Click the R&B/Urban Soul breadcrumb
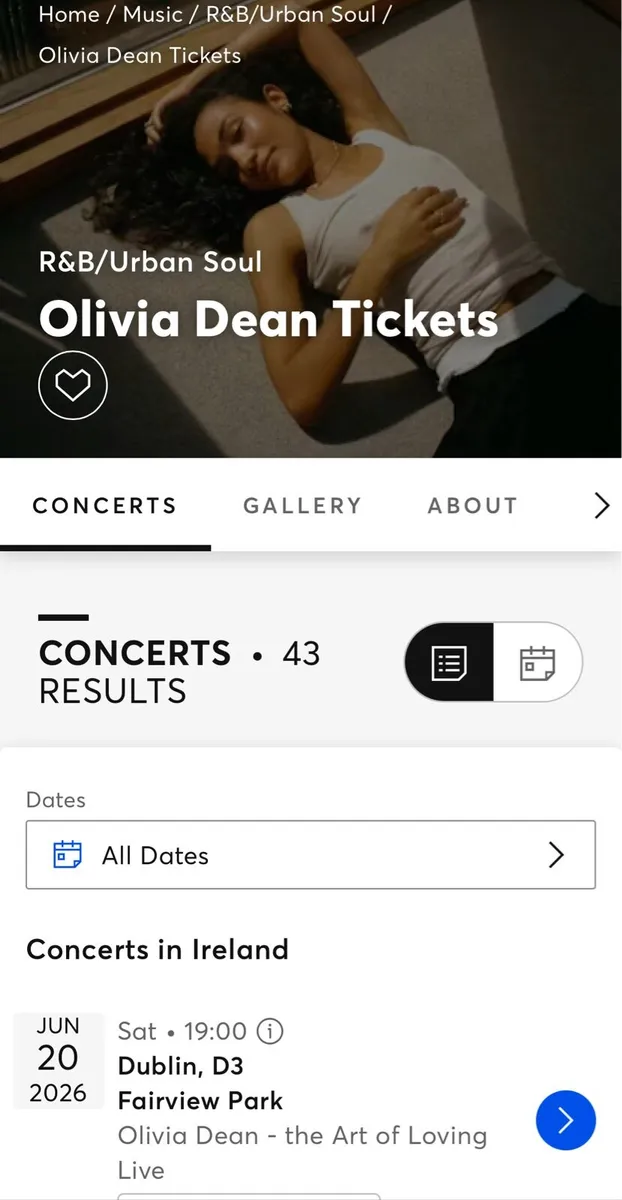 click(x=290, y=14)
